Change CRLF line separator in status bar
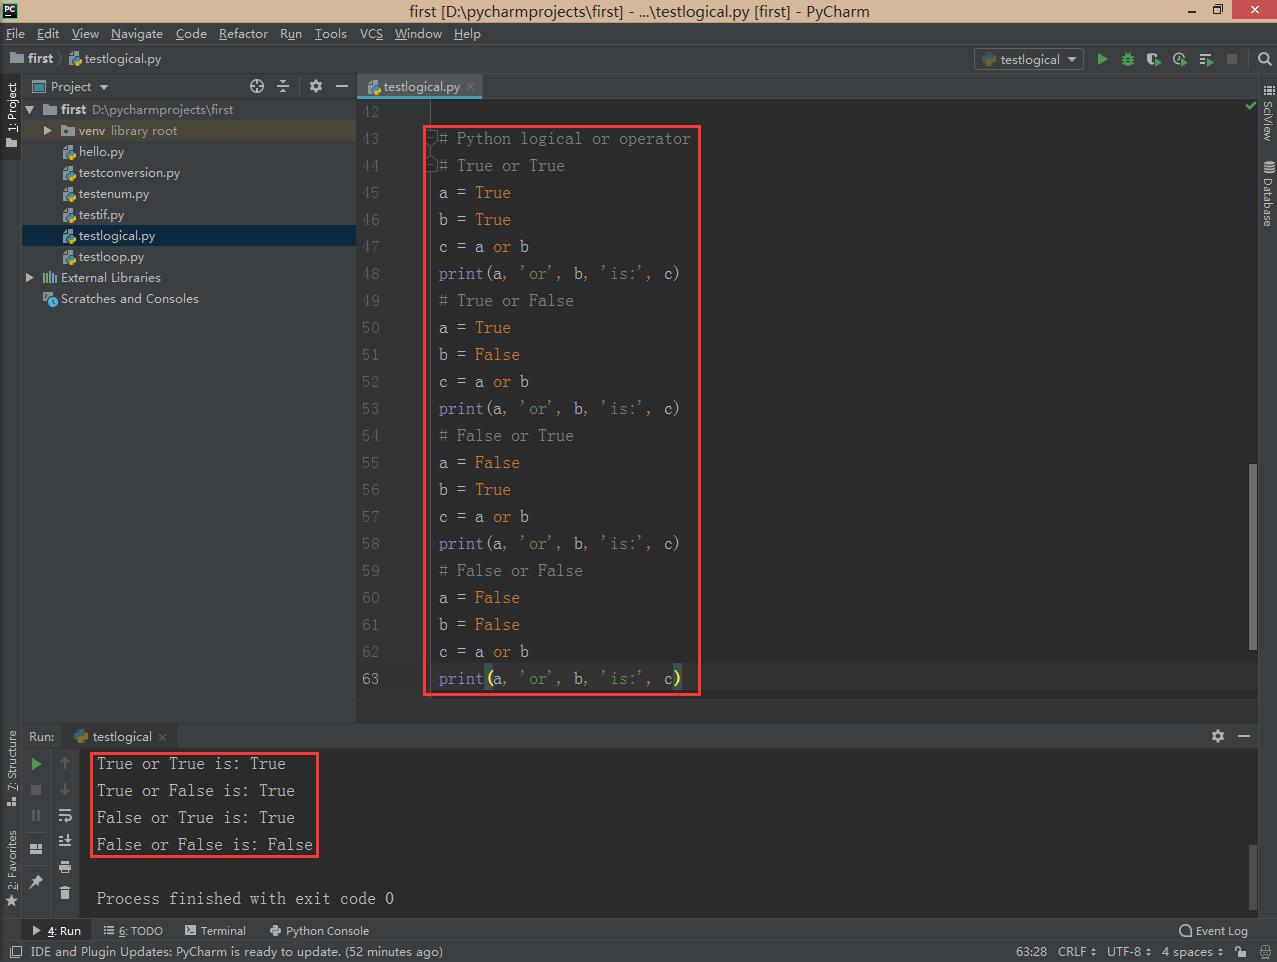Viewport: 1277px width, 962px height. tap(1078, 952)
